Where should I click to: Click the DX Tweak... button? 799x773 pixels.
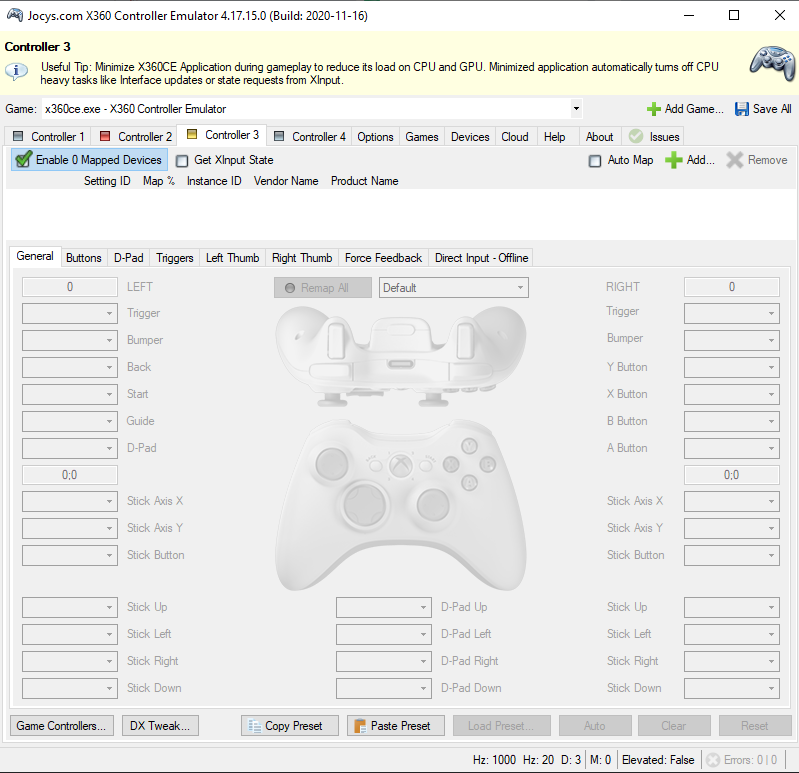160,726
